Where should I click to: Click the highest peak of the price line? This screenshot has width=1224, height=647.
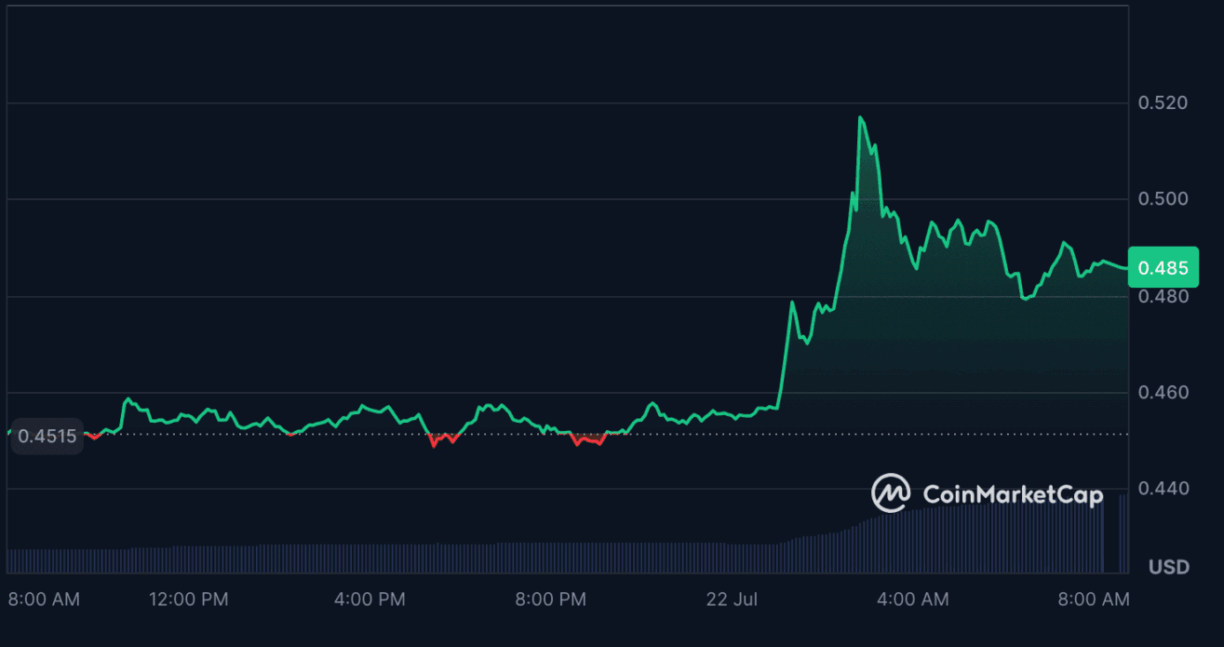pos(860,118)
